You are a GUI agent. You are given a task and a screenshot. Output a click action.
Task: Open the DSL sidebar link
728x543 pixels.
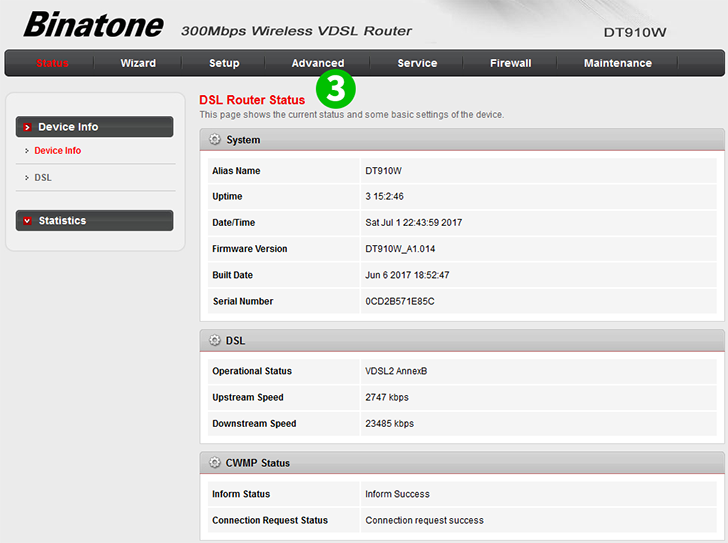click(43, 177)
